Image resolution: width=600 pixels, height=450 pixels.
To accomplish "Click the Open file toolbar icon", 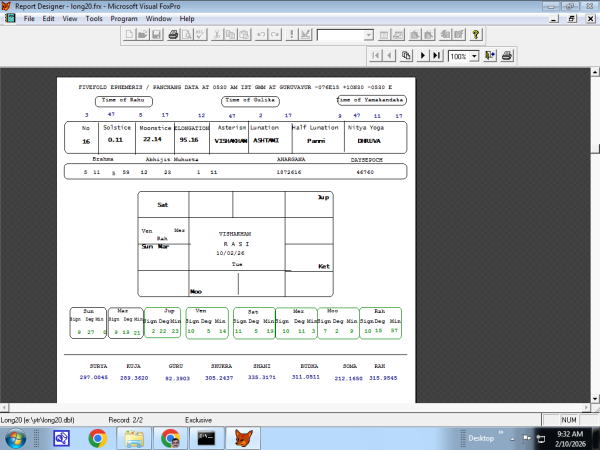I will click(141, 35).
